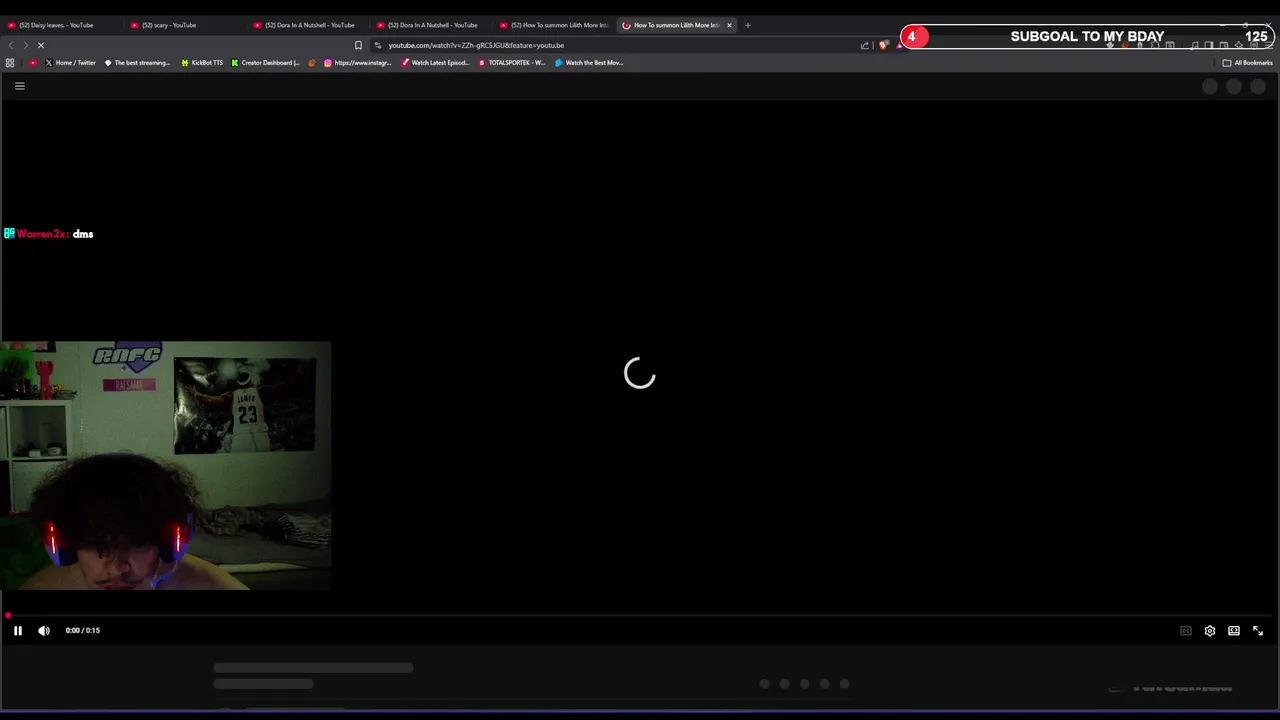
Task: Enter fullscreen mode in the player
Action: tap(1258, 631)
